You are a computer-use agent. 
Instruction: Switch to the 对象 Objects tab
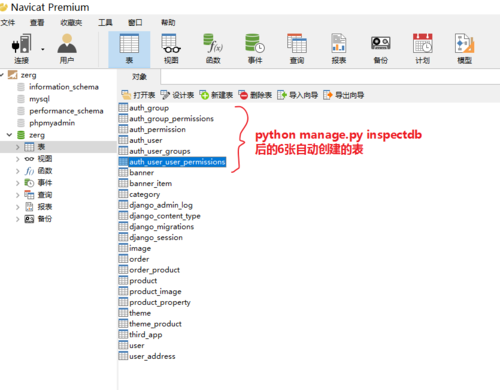click(139, 77)
